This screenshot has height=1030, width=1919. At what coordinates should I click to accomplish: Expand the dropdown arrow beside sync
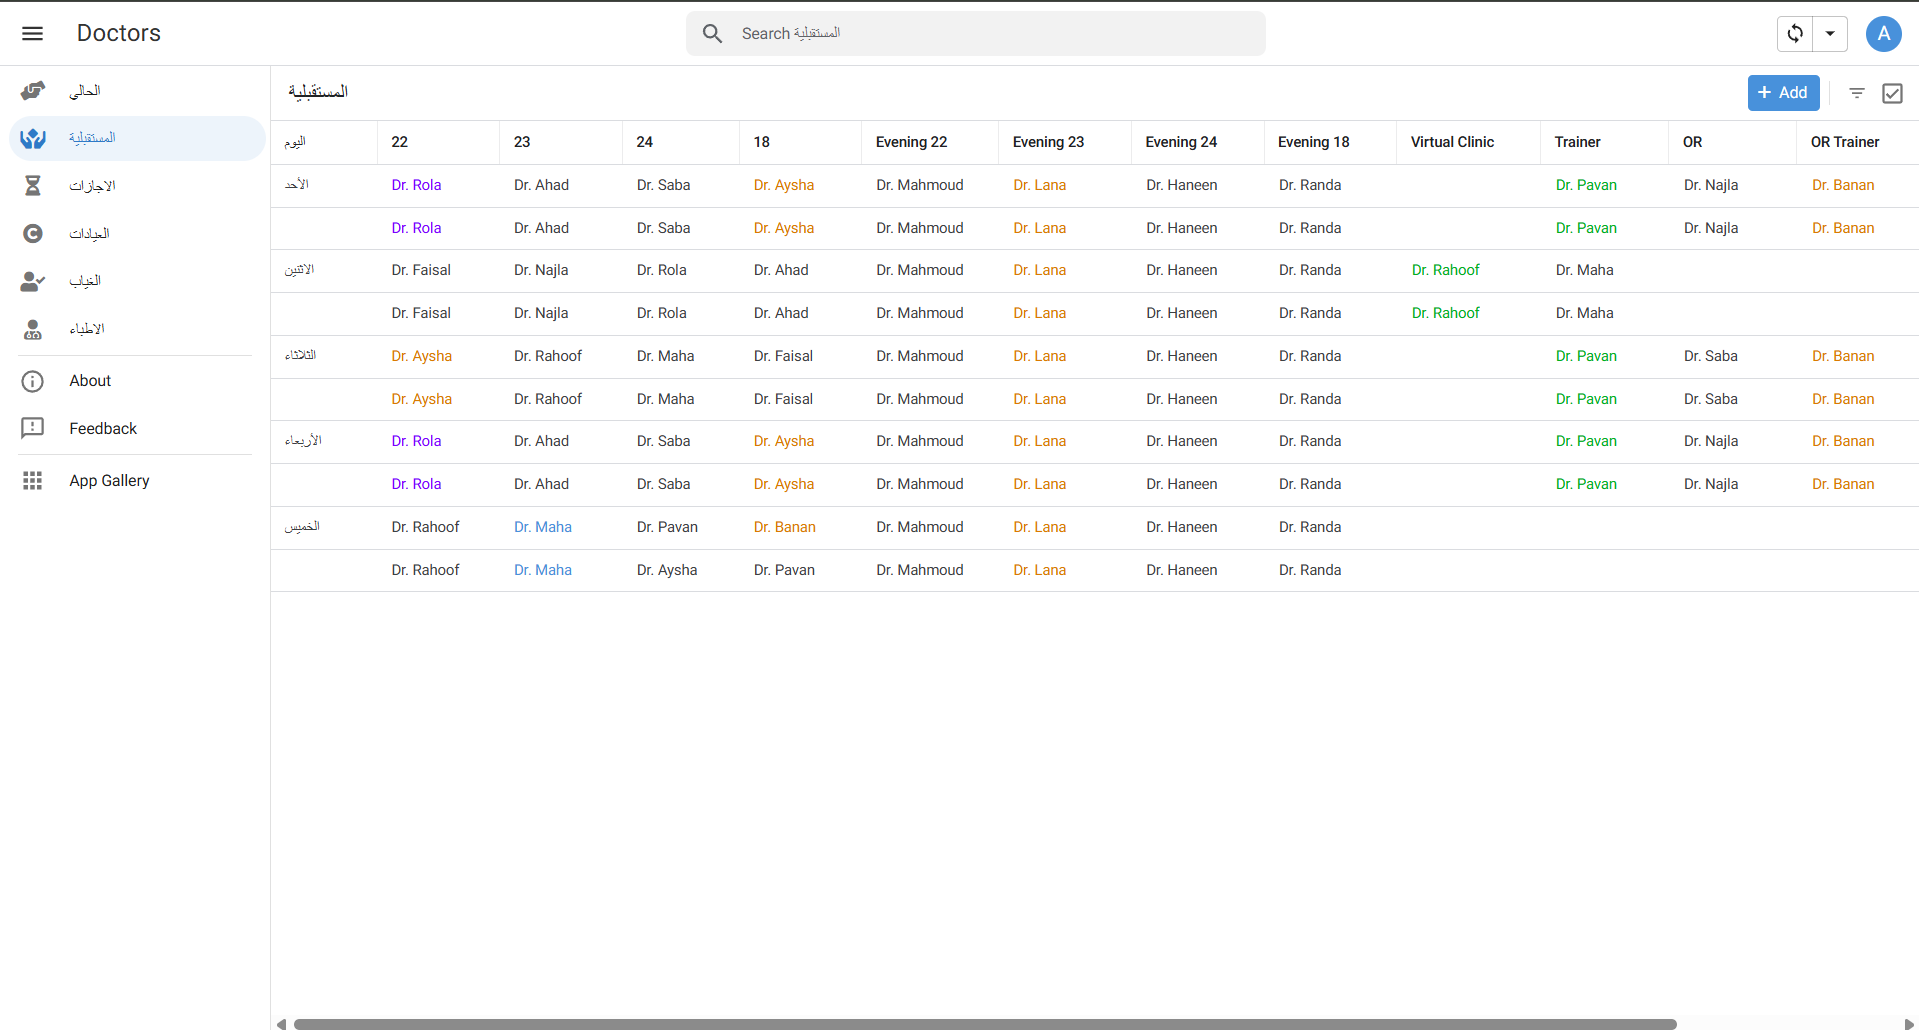click(1830, 33)
